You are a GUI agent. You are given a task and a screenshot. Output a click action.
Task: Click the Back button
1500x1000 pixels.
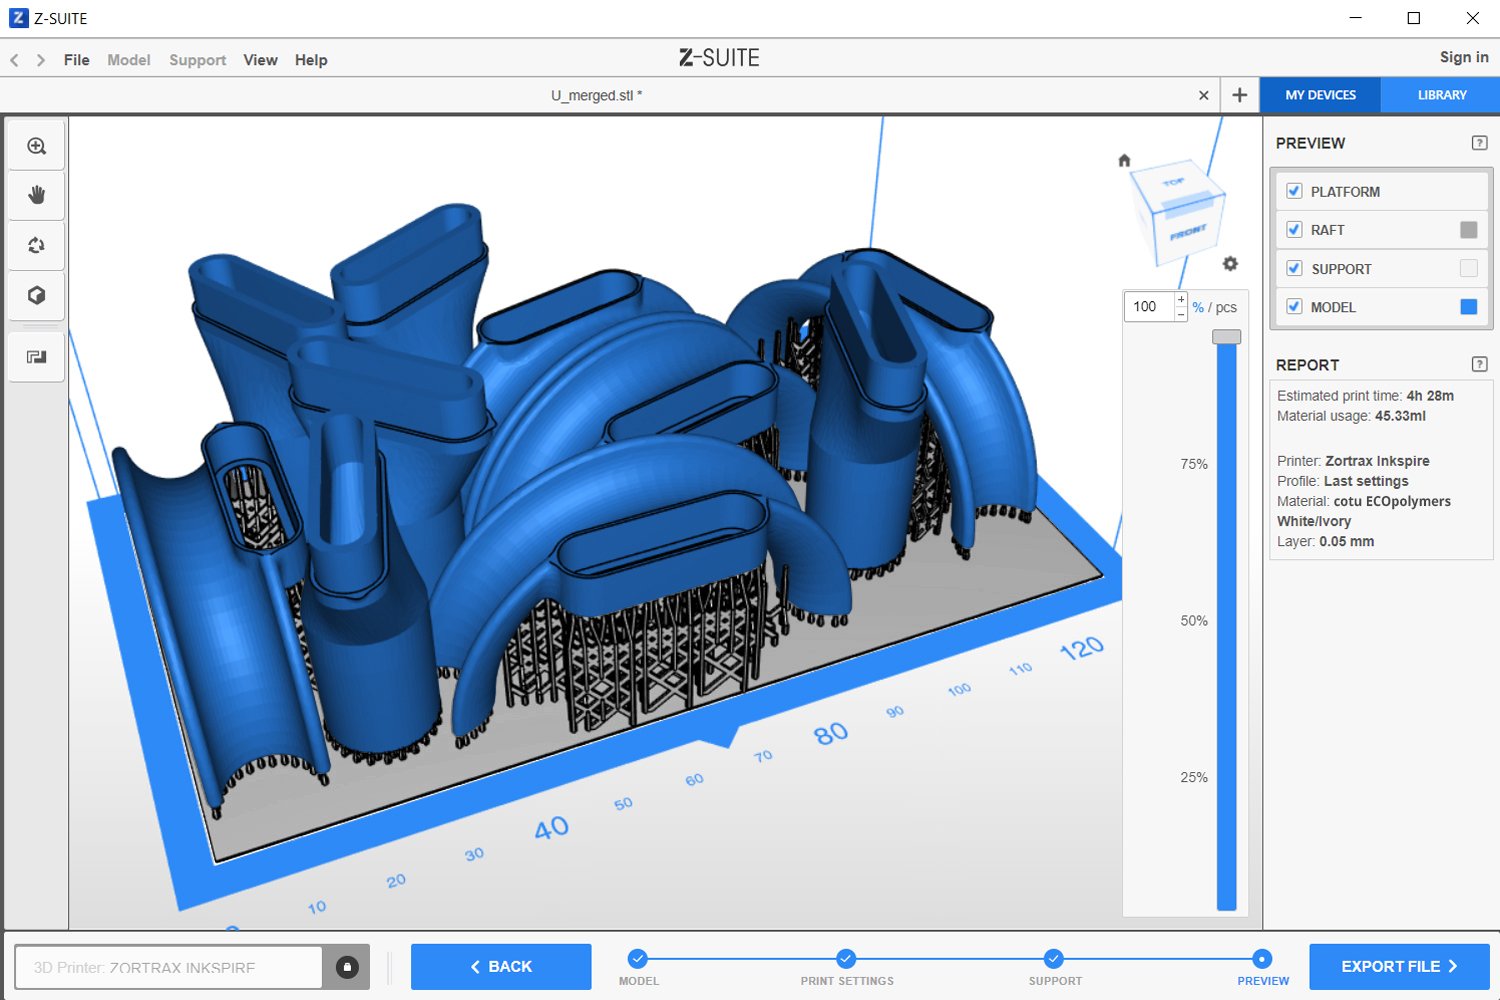pos(501,967)
